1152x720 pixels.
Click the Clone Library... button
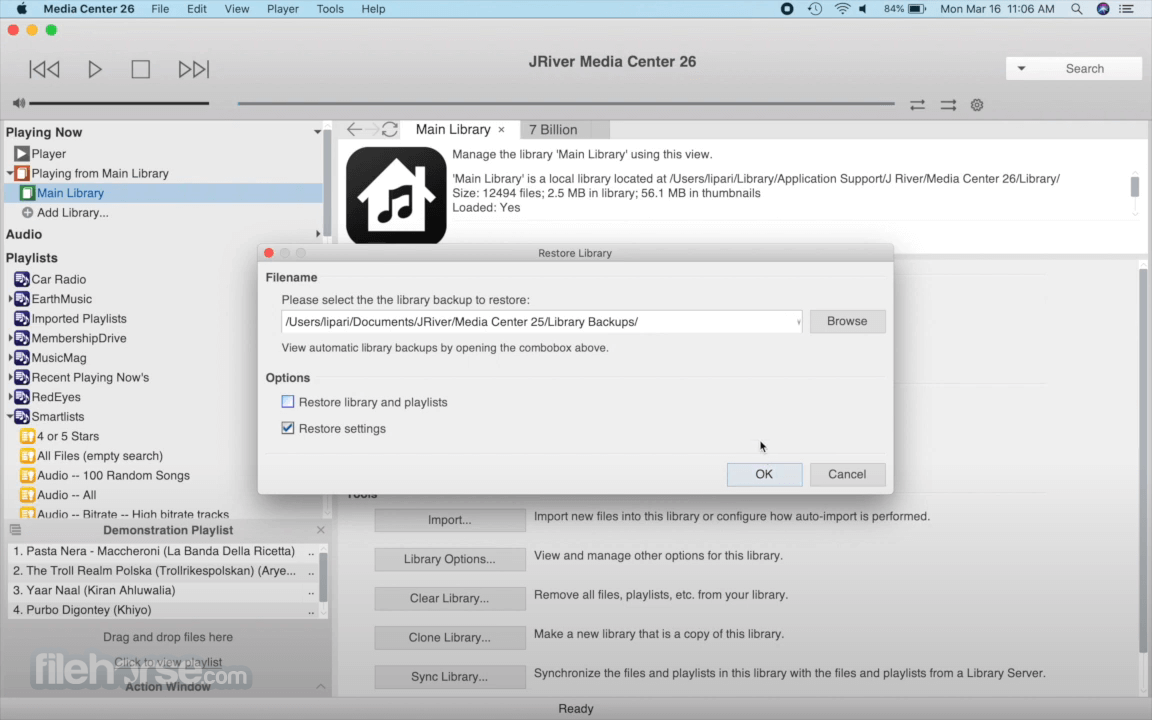click(x=450, y=637)
